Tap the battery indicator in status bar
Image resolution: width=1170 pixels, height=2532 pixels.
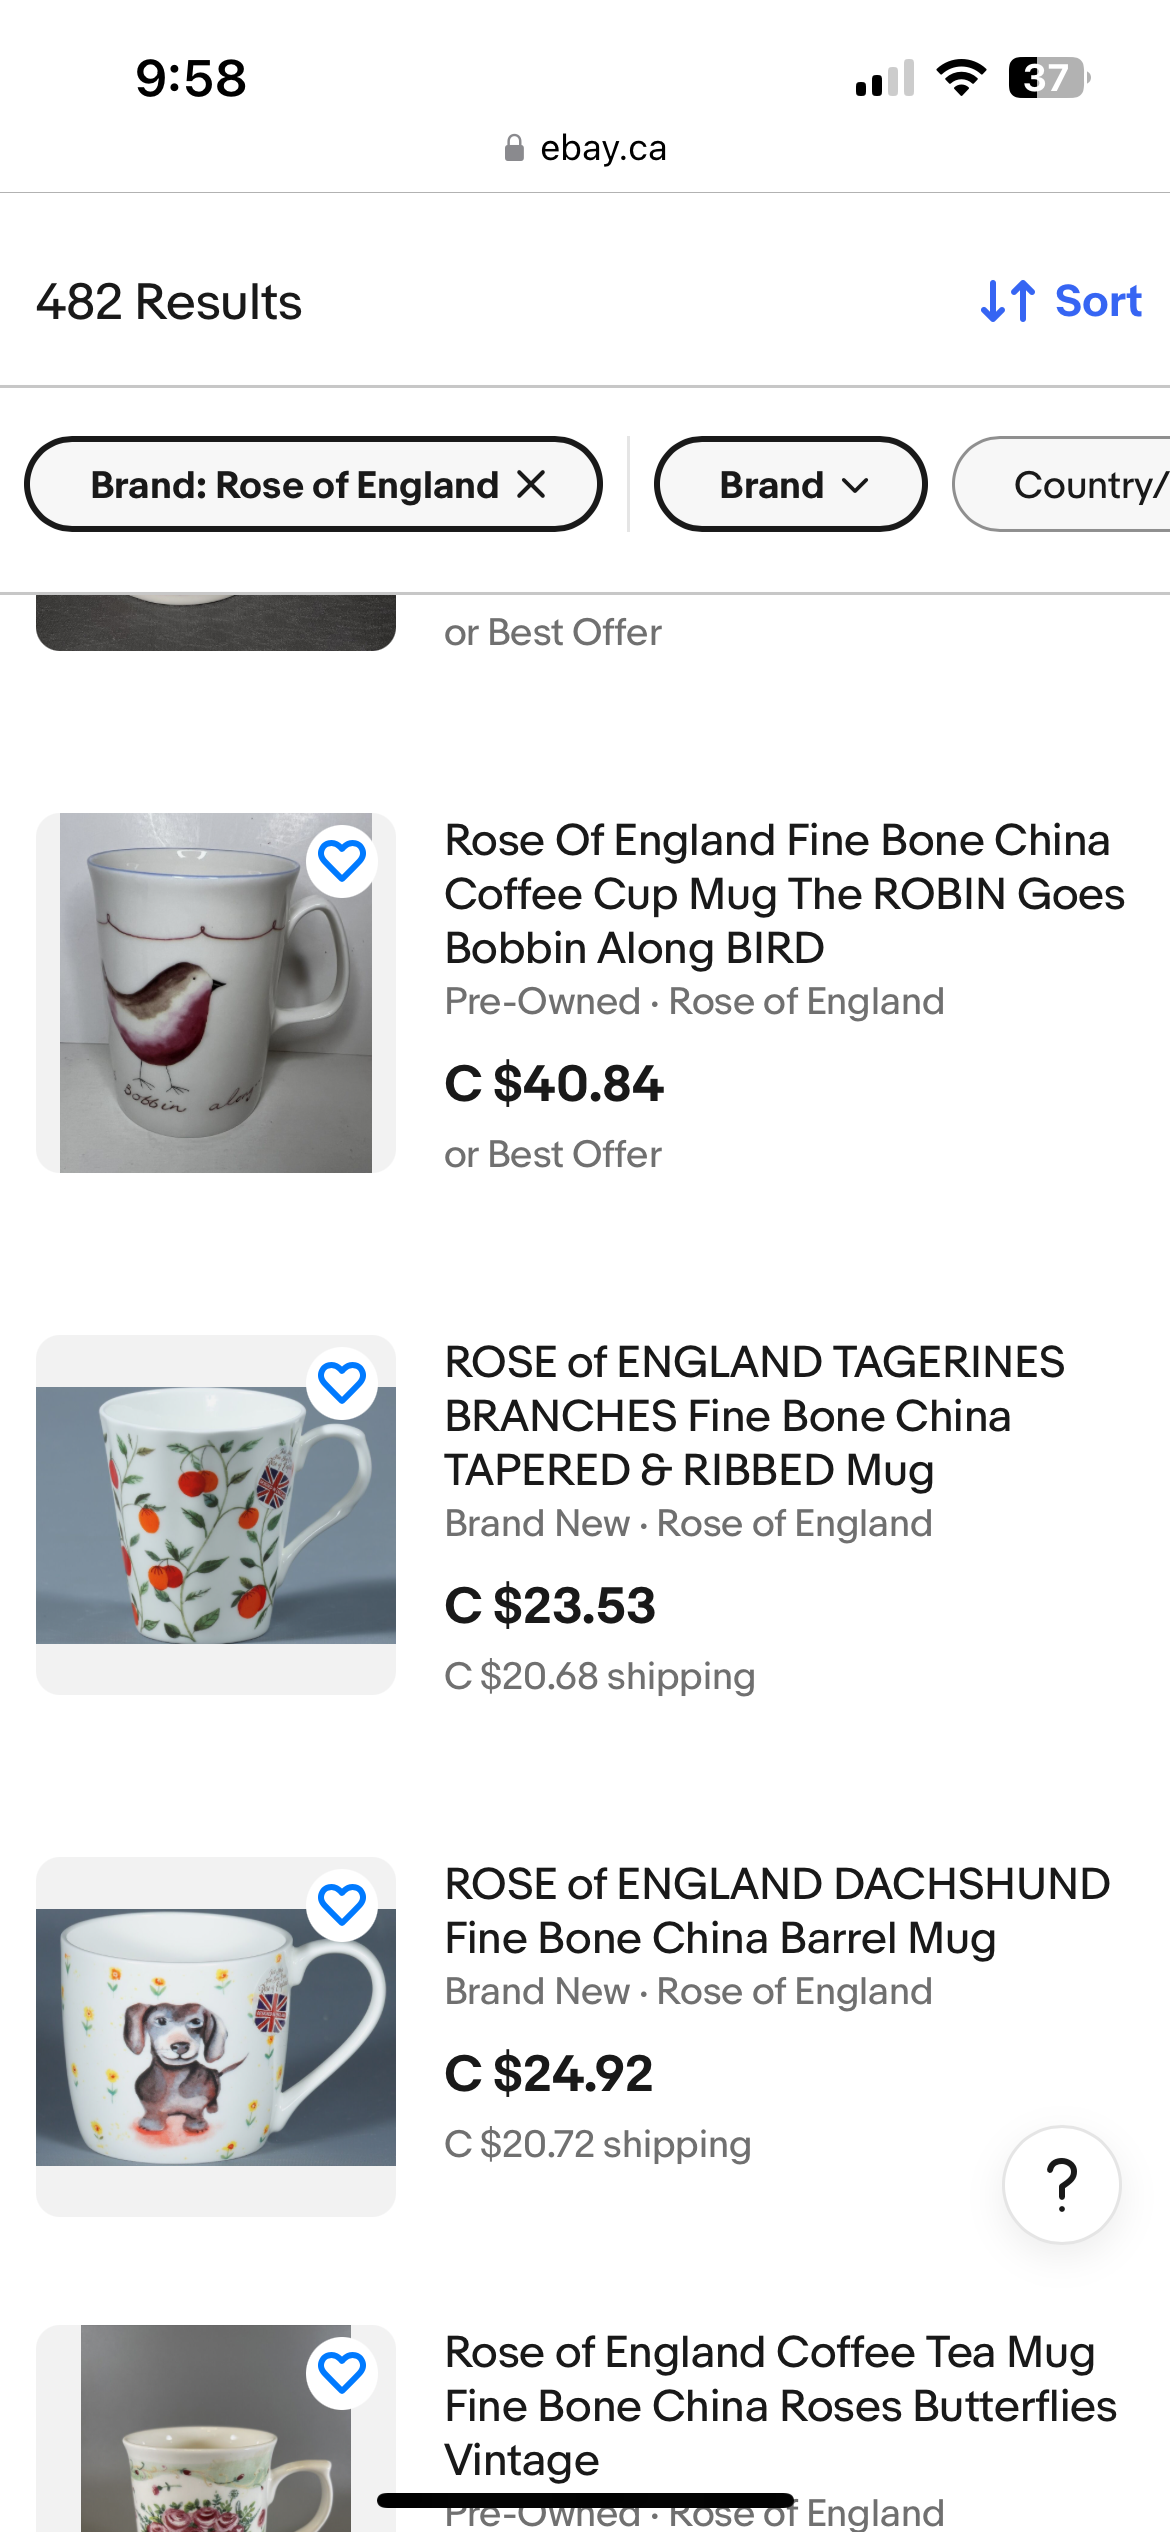click(x=1048, y=78)
